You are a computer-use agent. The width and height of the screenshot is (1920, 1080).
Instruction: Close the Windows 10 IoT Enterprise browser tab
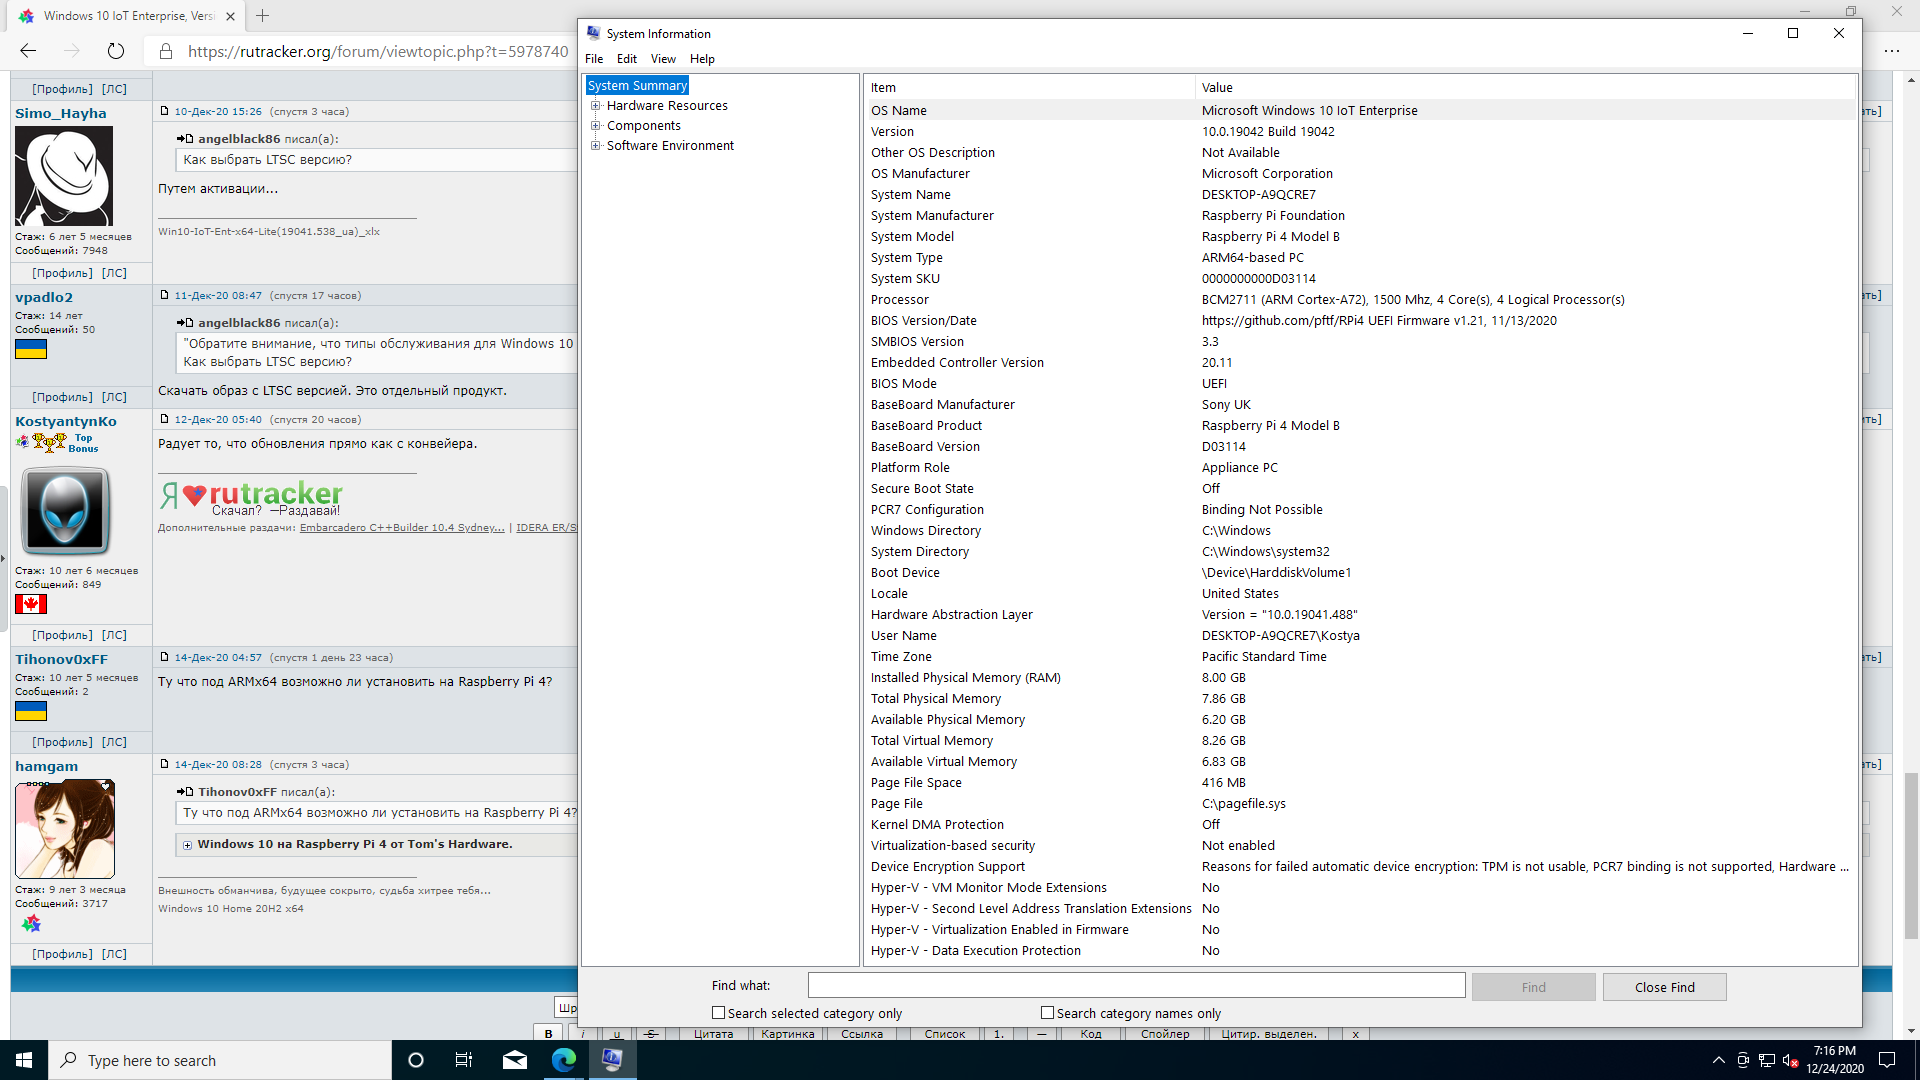(x=230, y=16)
